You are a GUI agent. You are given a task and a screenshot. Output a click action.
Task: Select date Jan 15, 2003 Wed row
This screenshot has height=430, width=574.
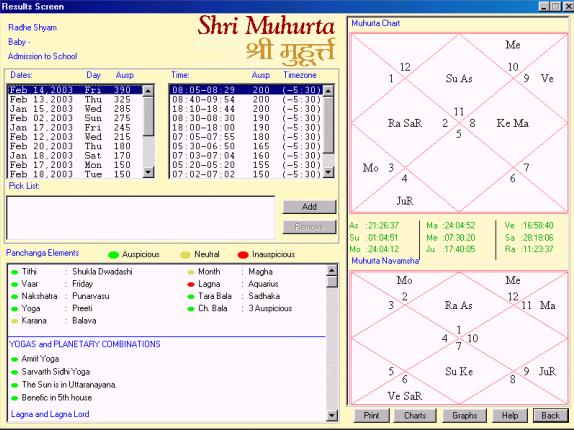[75, 109]
